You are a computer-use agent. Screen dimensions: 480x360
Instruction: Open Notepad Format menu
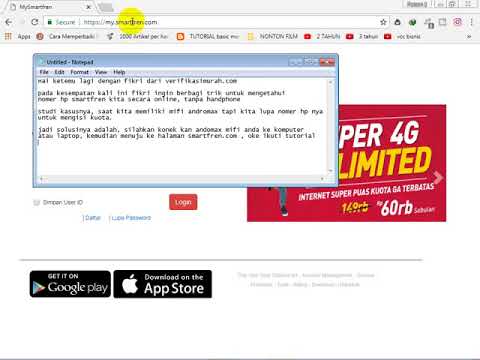(79, 72)
